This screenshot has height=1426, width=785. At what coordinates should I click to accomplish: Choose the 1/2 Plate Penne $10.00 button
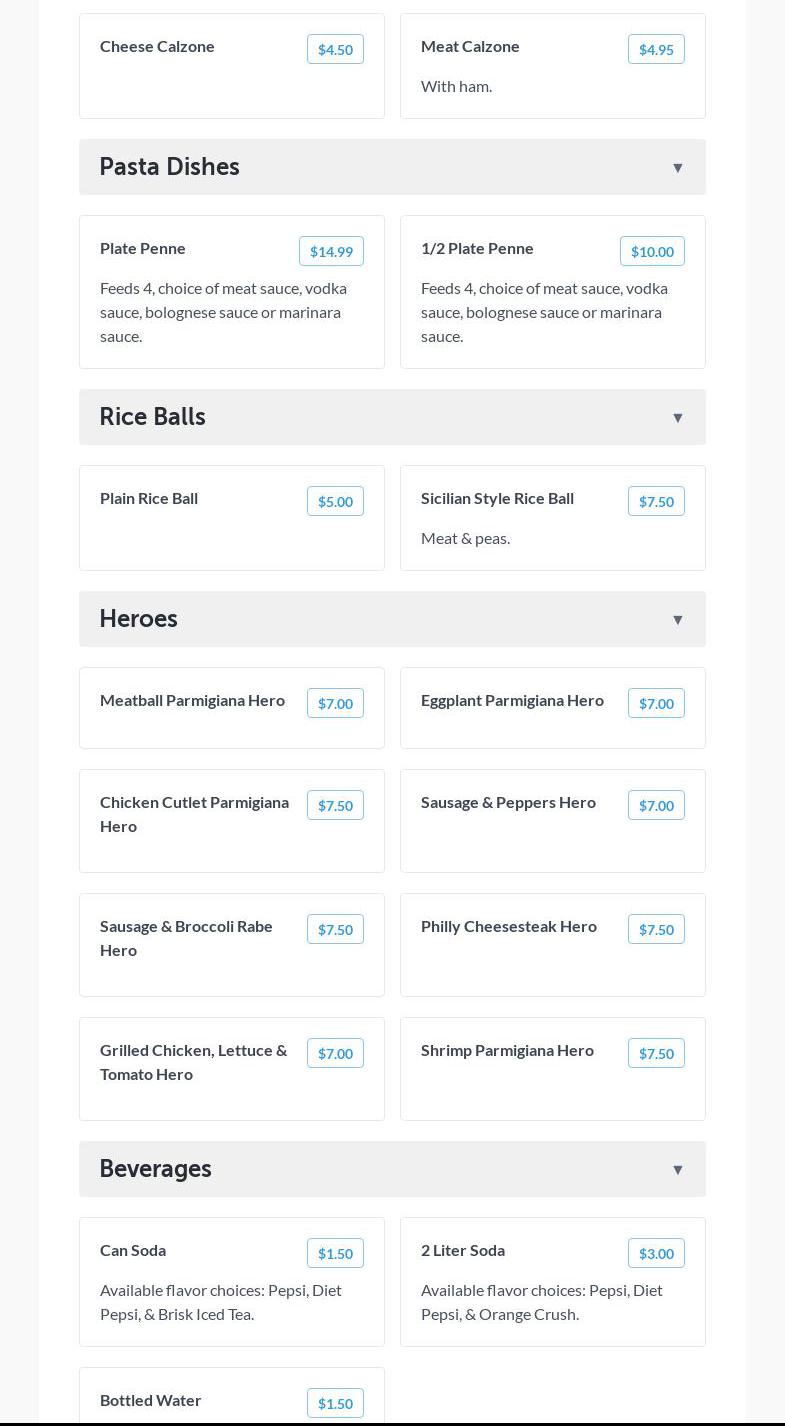click(x=652, y=251)
